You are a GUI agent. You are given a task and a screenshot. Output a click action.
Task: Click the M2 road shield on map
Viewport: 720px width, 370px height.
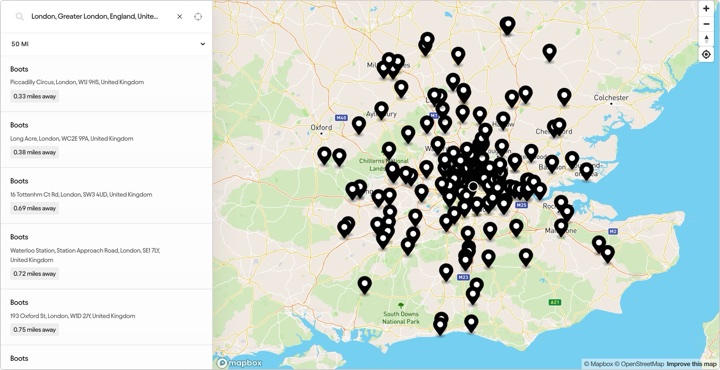click(613, 230)
